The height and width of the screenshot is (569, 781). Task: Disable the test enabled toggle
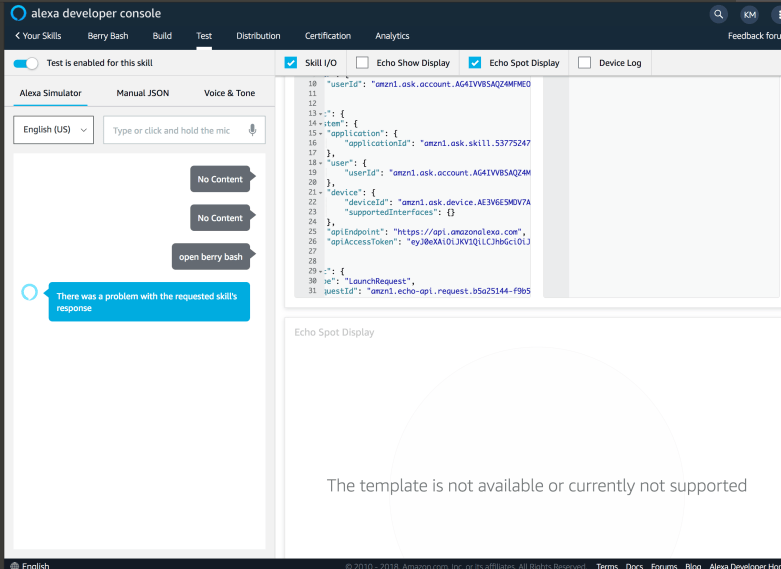coord(25,63)
